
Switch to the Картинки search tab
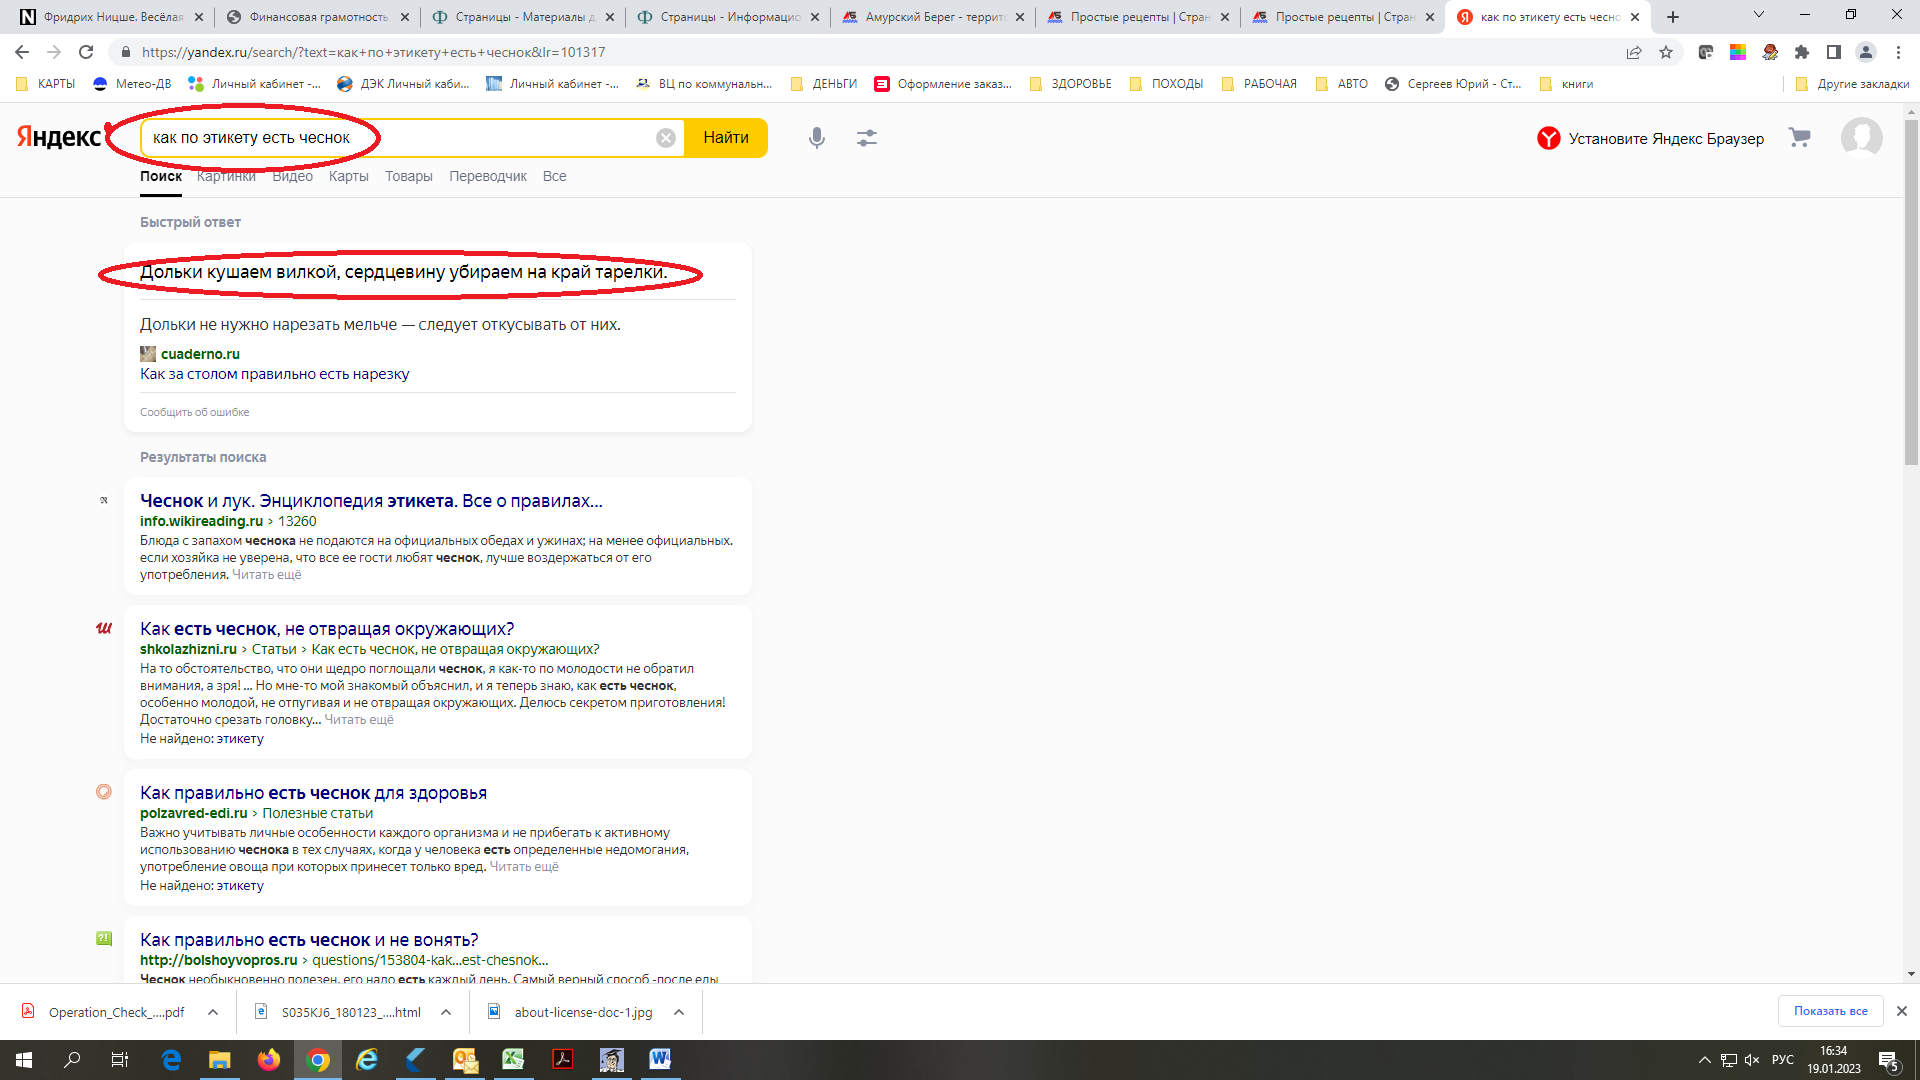226,176
